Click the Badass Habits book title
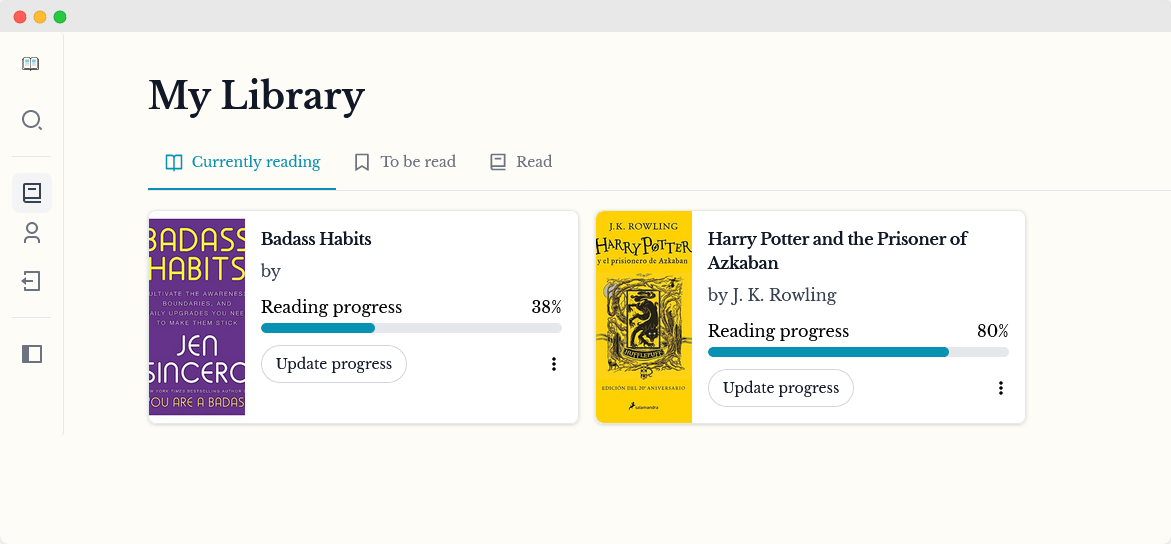The image size is (1171, 544). click(x=316, y=239)
